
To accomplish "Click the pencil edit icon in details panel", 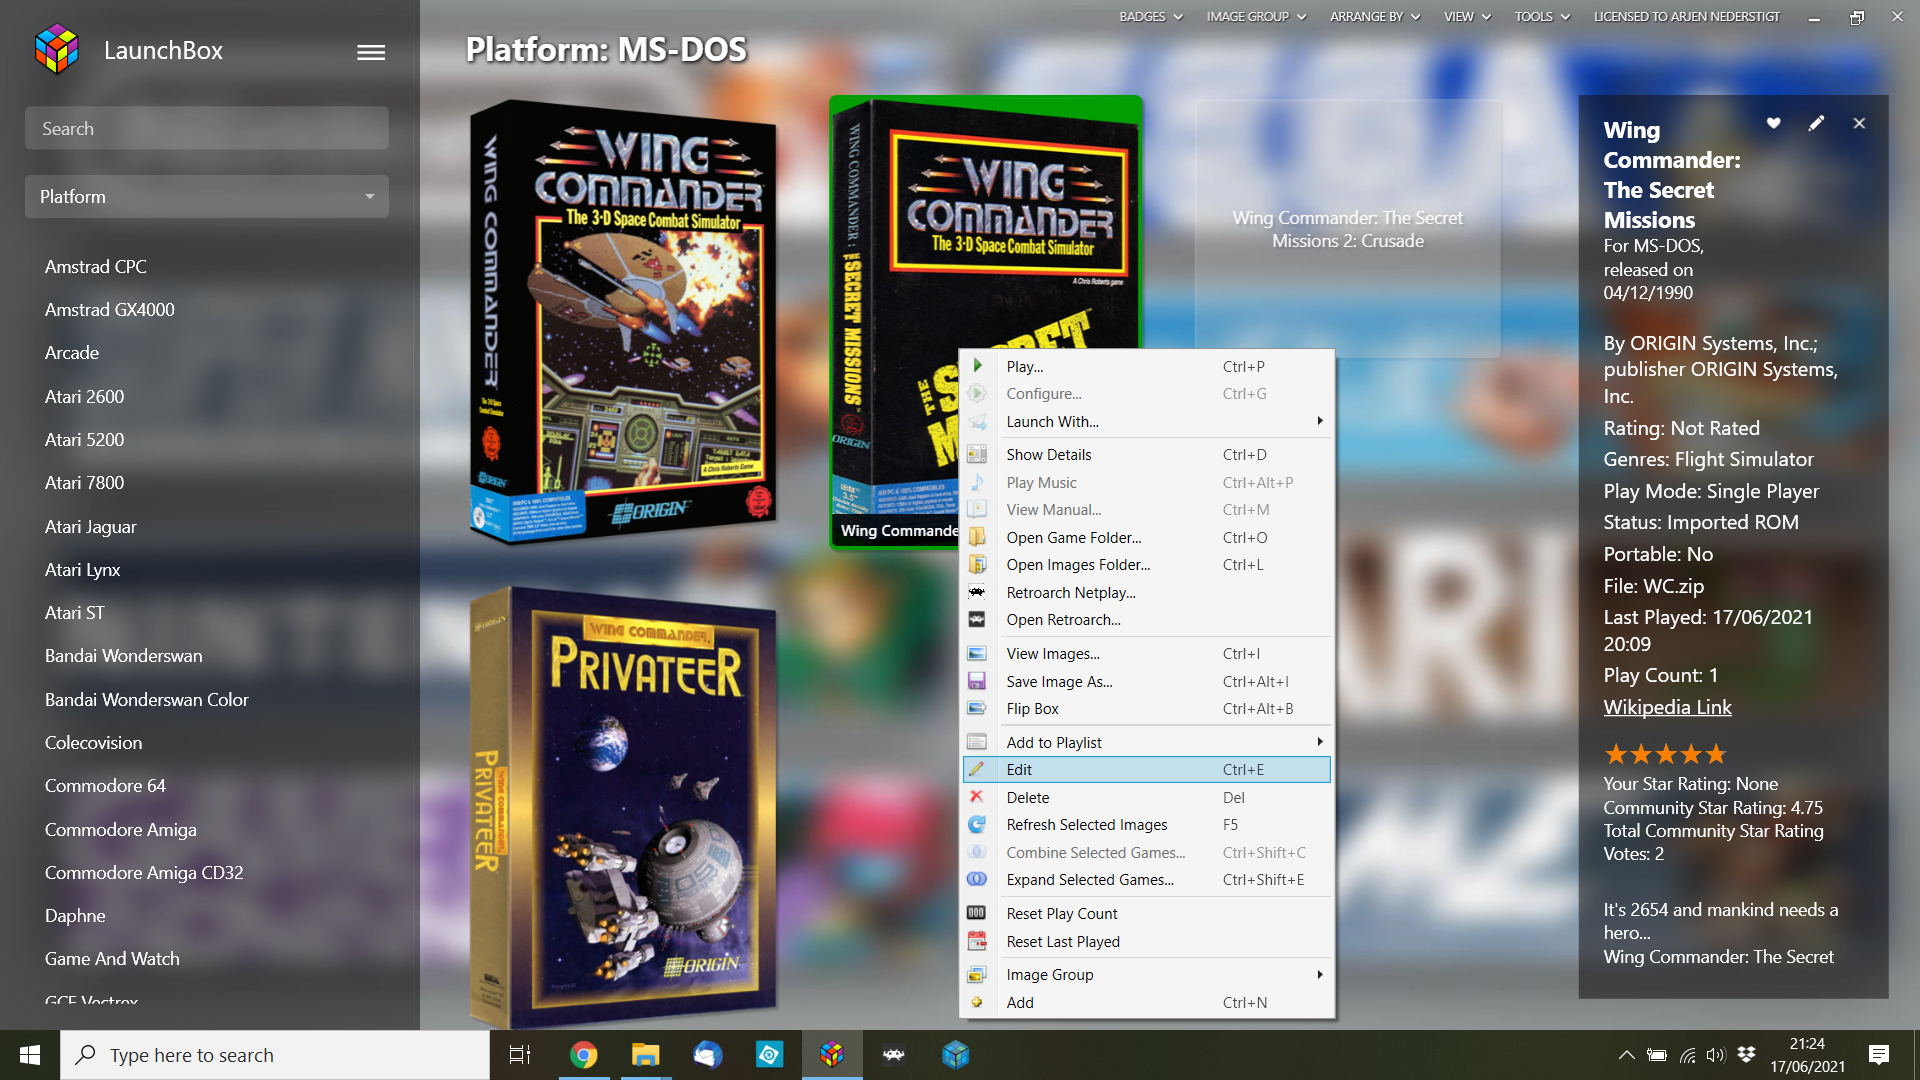I will click(1816, 123).
